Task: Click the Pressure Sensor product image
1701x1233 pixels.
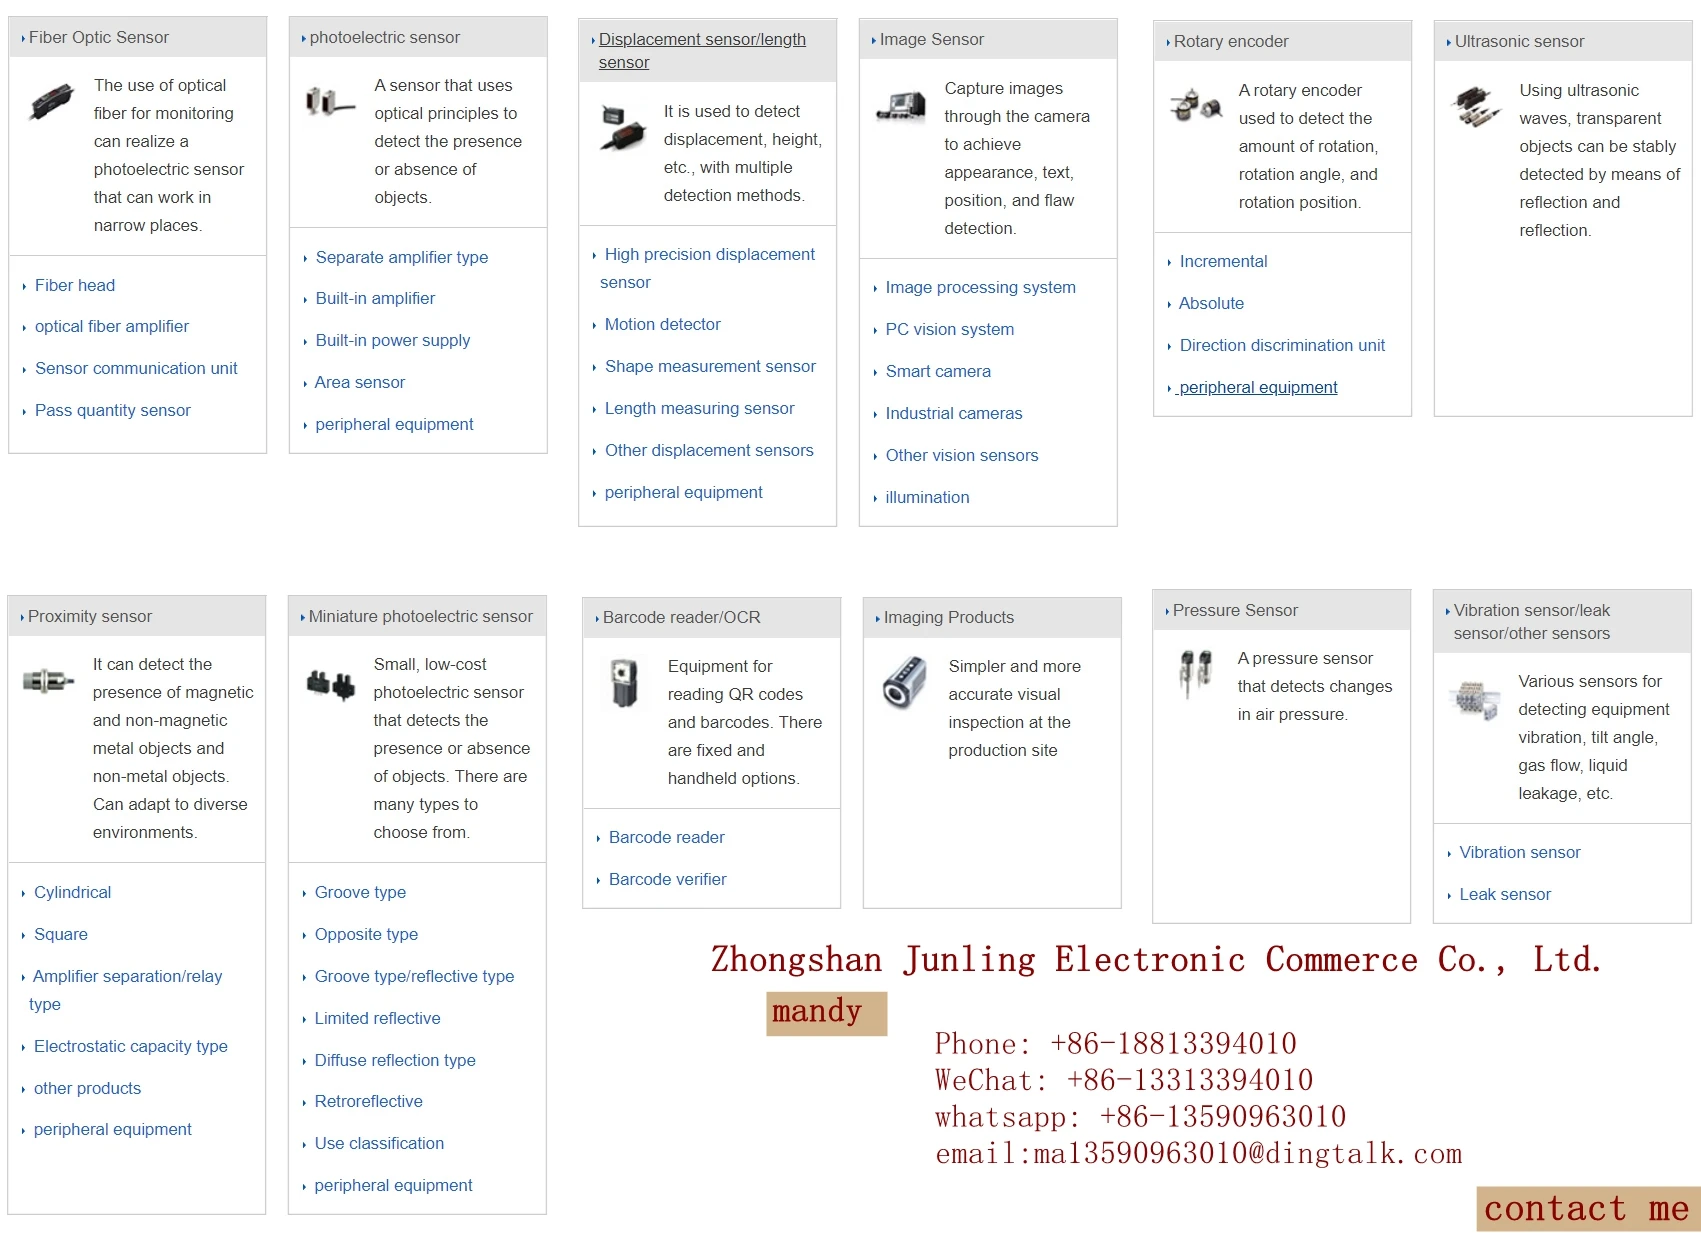Action: tap(1195, 674)
